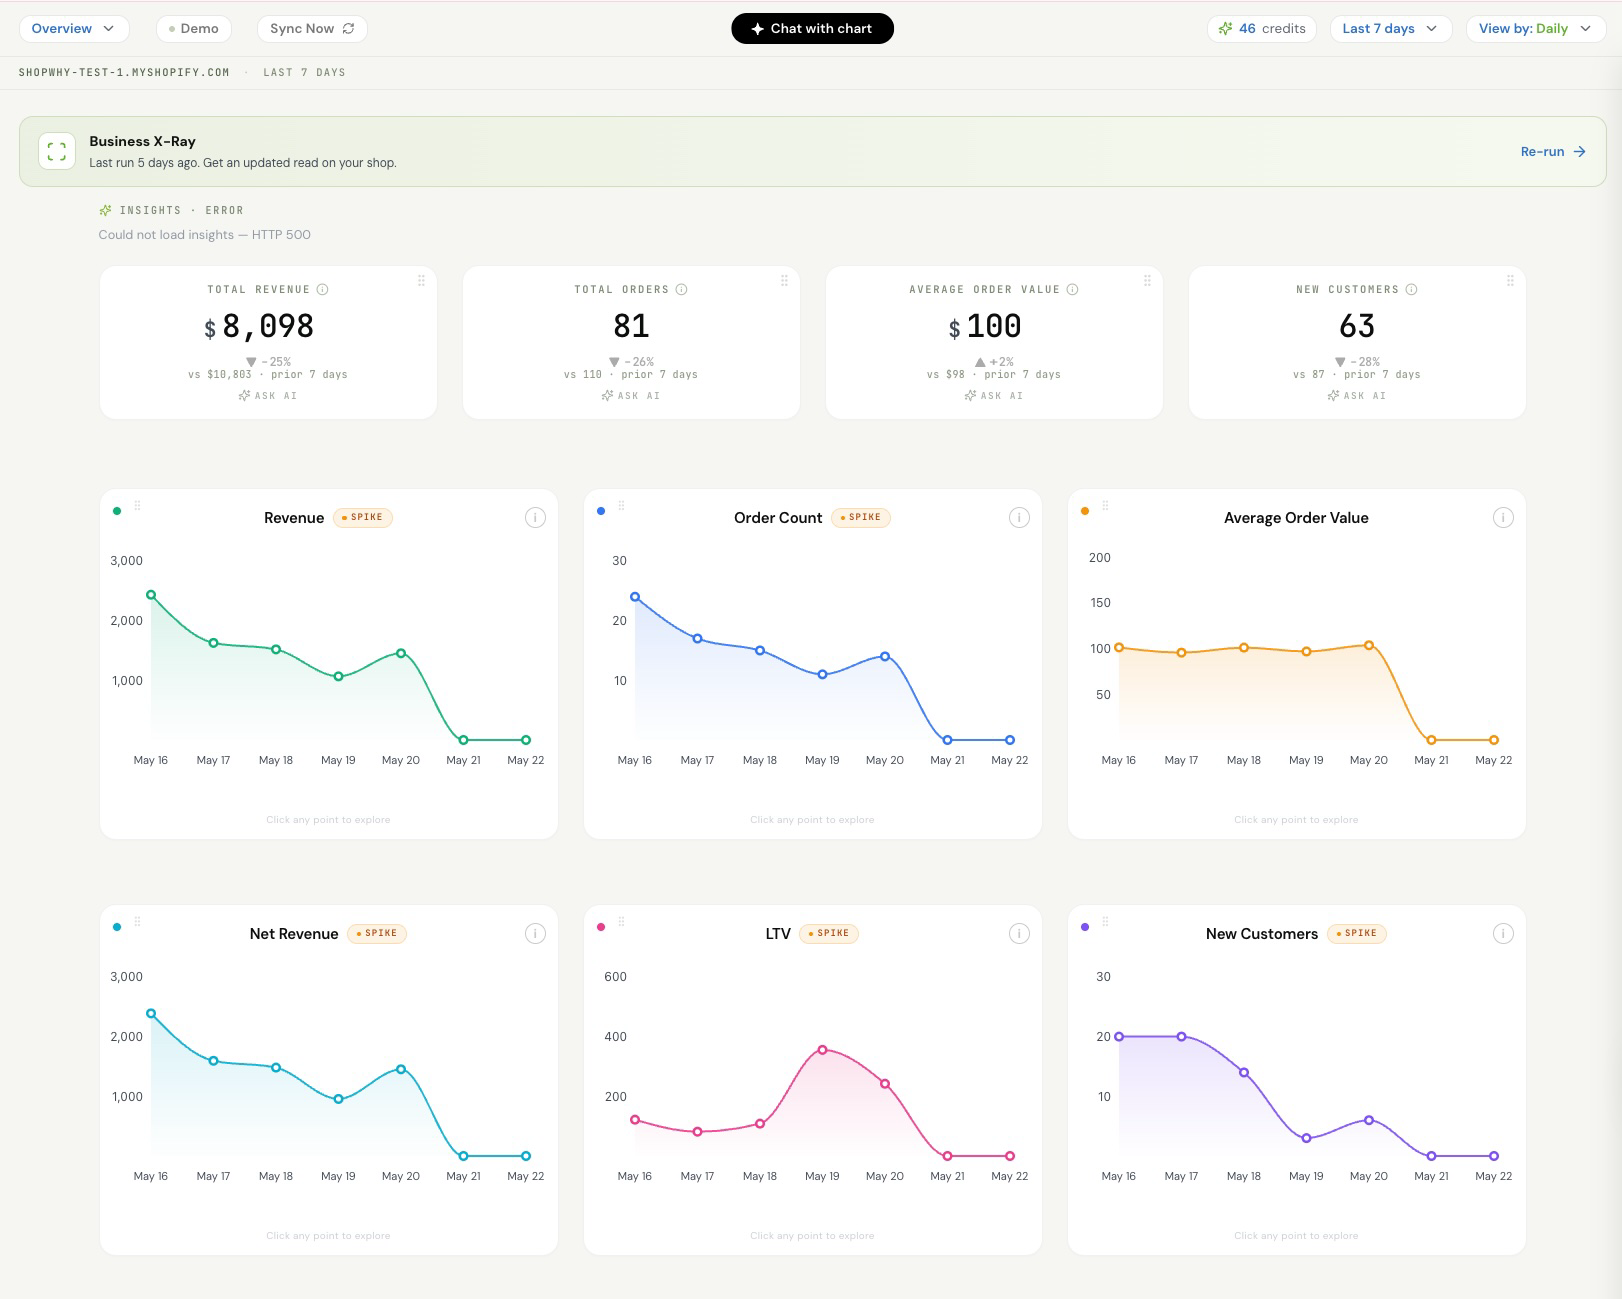Click May 21 point on Order Count chart
Screen dimensions: 1622x1299
click(947, 740)
